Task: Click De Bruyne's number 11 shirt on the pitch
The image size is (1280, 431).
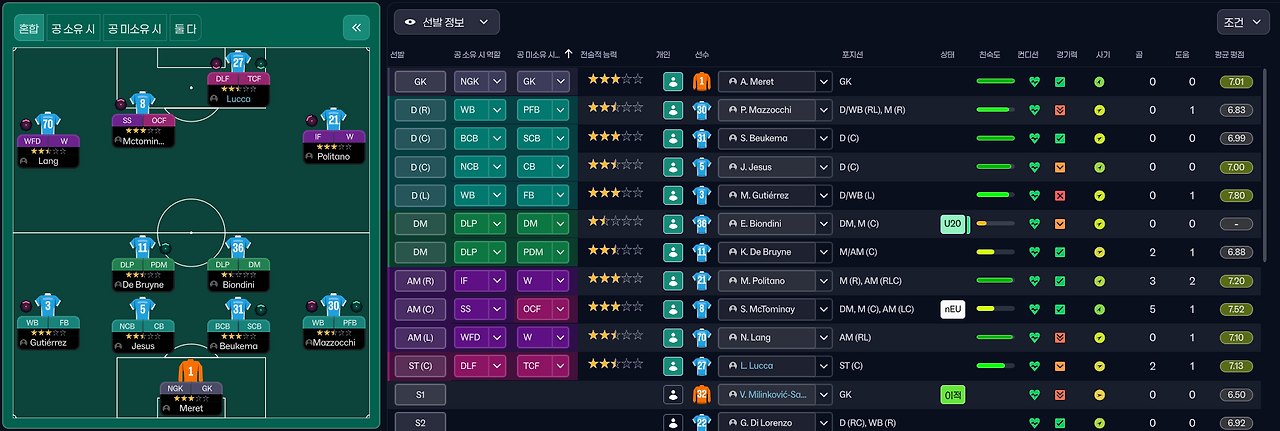Action: click(x=143, y=248)
